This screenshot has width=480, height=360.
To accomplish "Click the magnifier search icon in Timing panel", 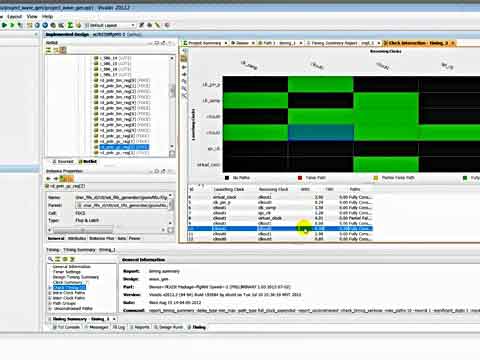I will [x=50, y=259].
